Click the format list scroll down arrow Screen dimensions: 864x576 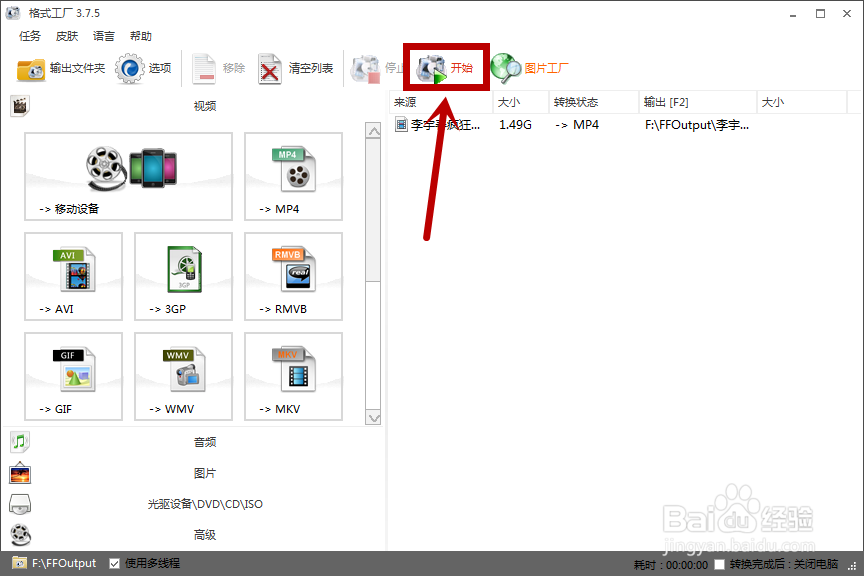[374, 418]
